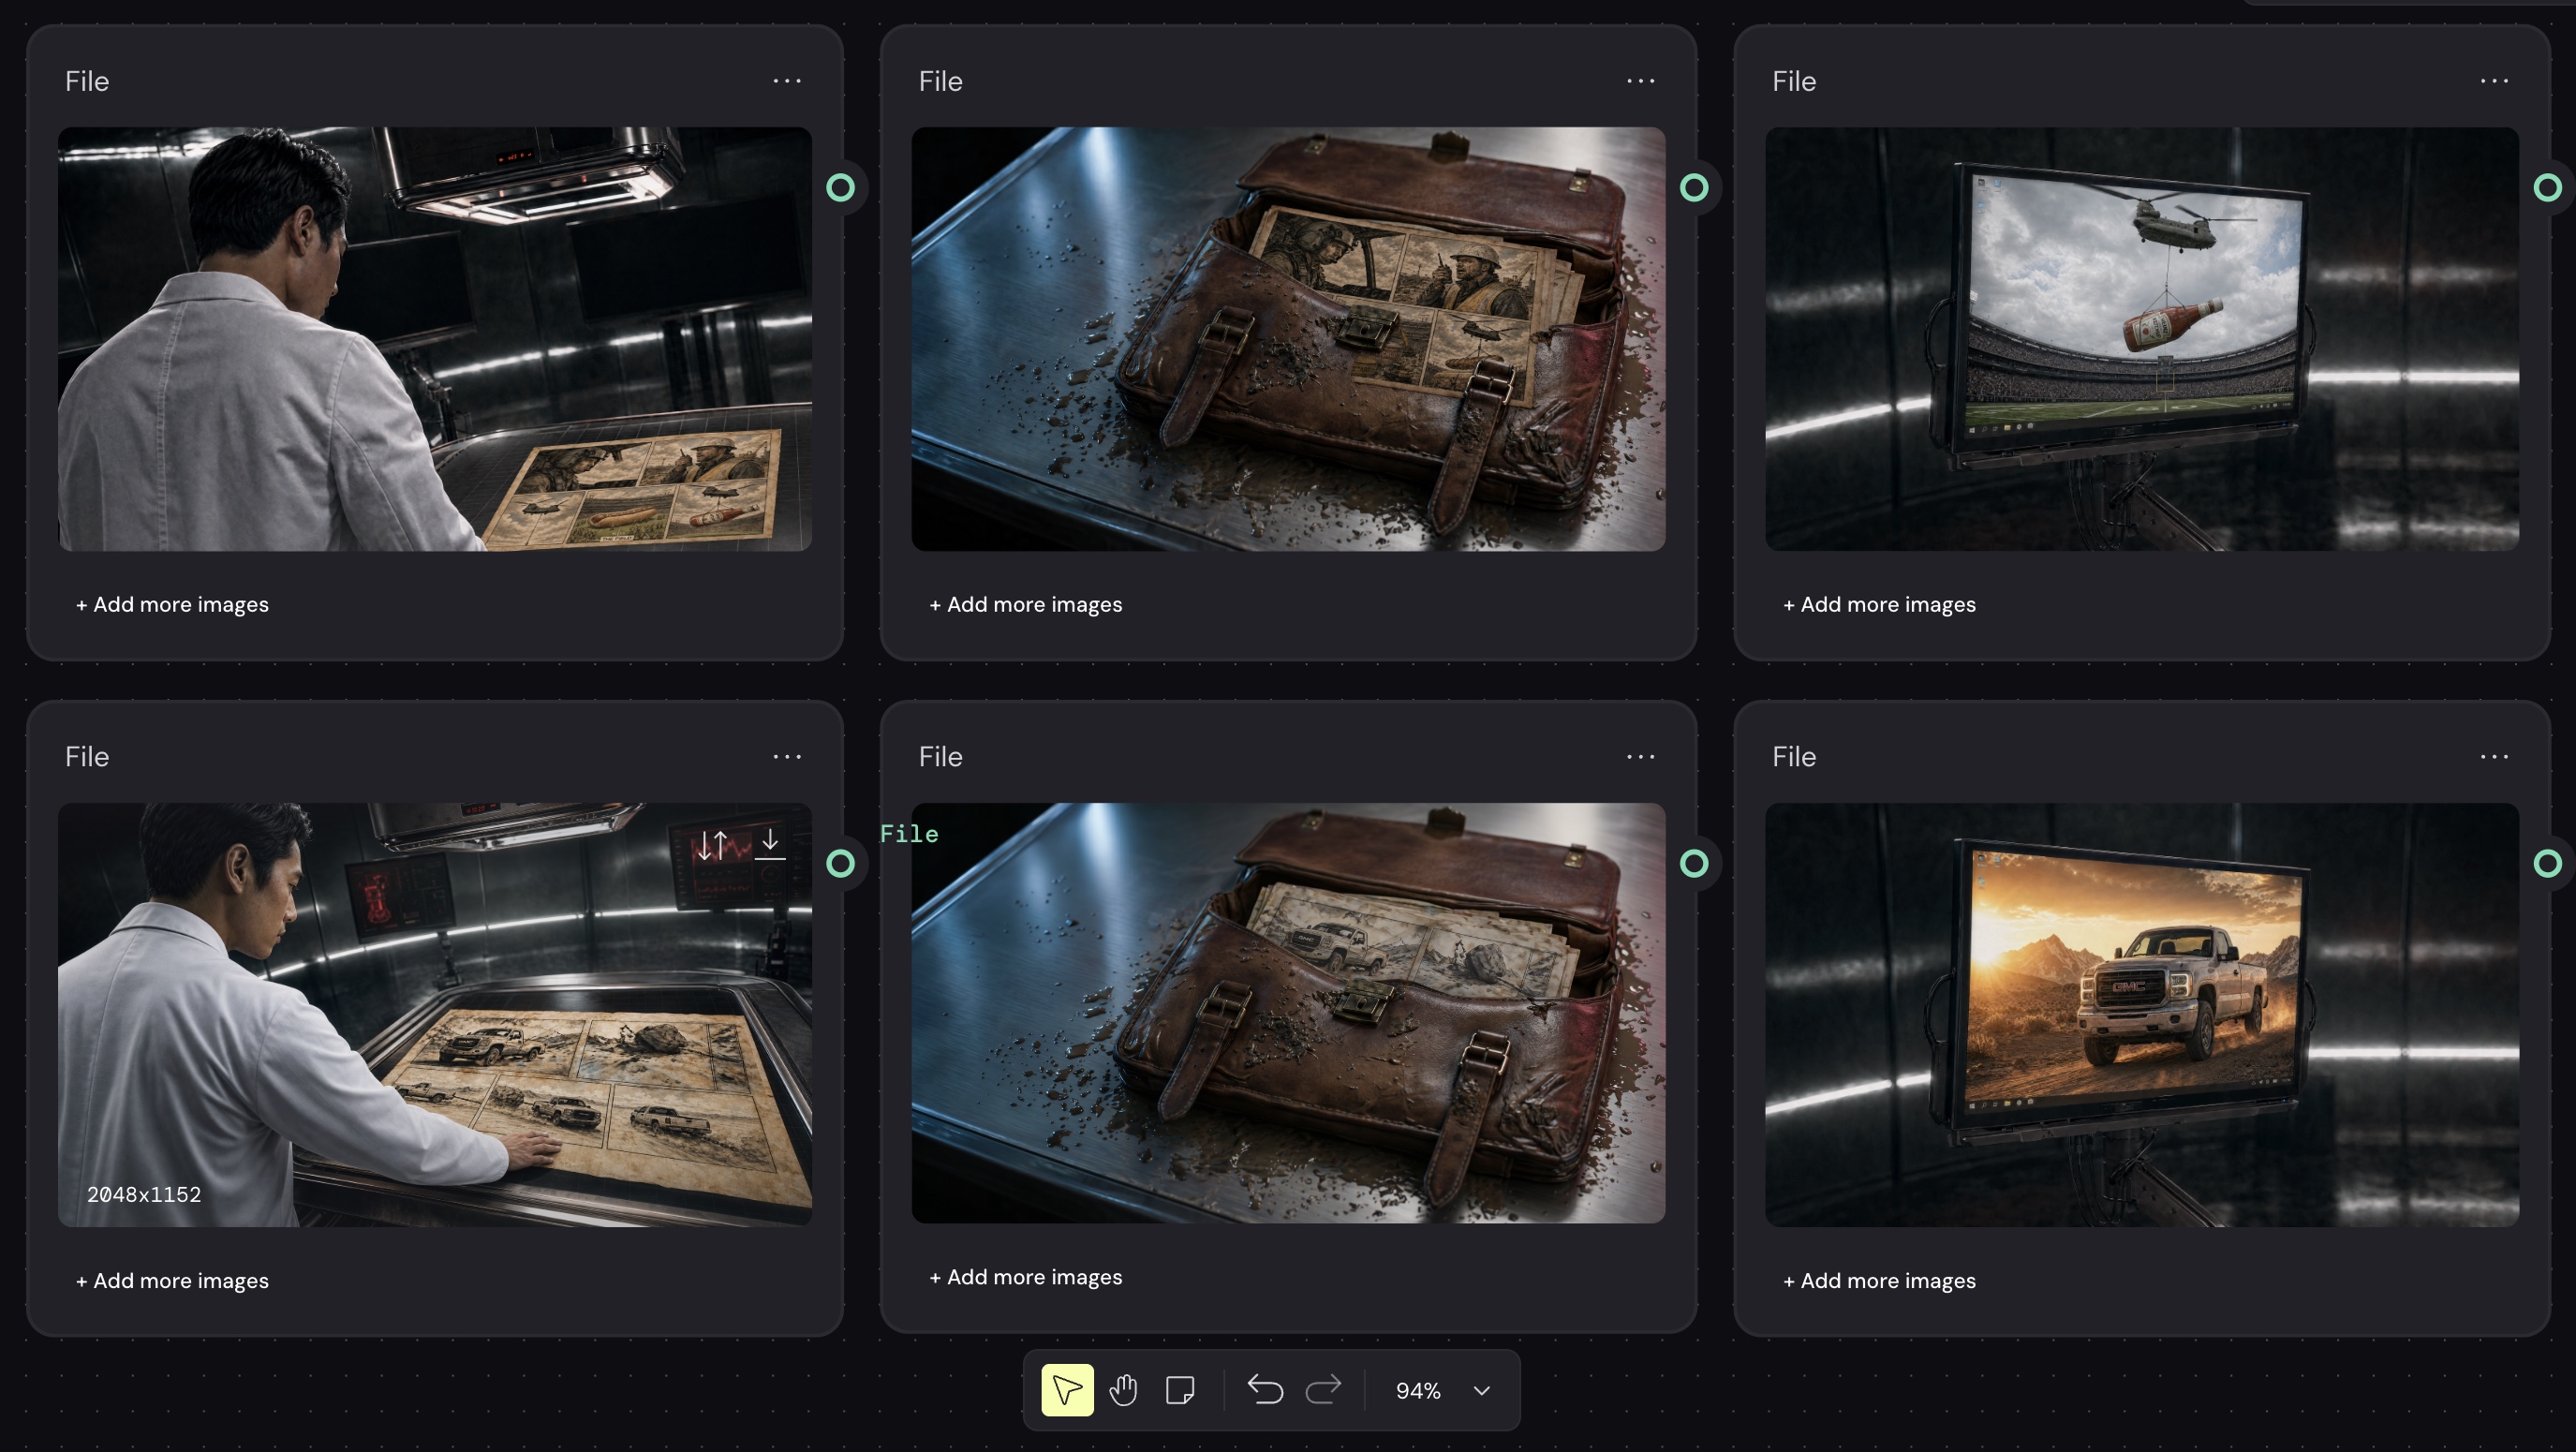Click output port of man-with-soldier-comic File node

(841, 187)
